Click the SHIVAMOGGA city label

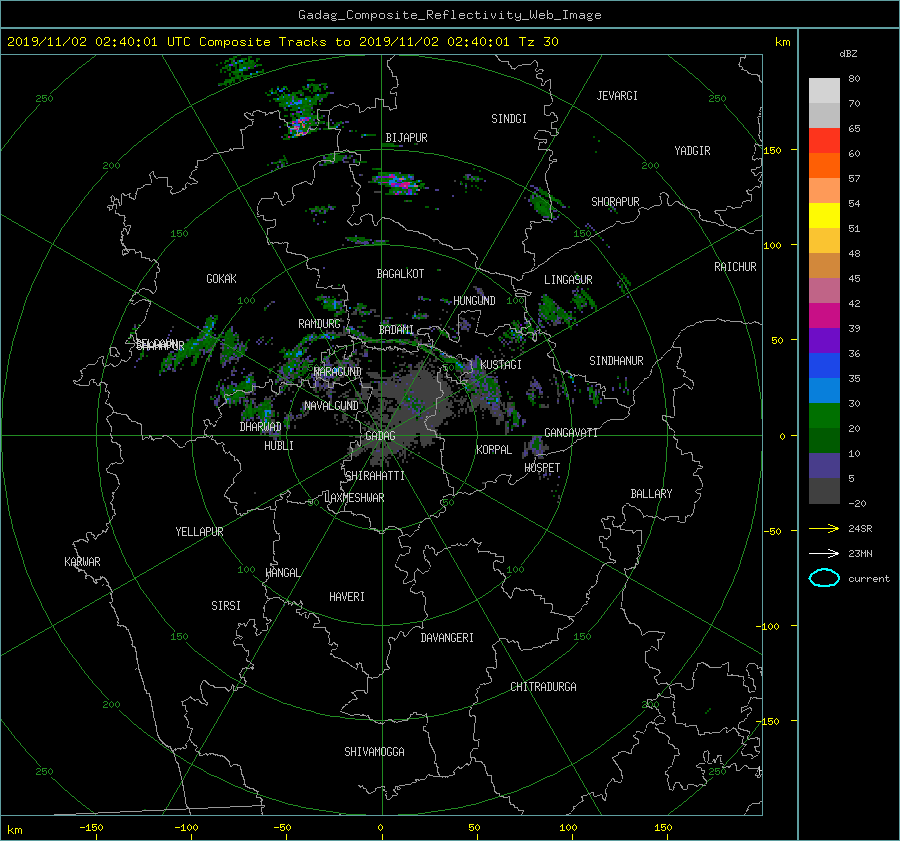[x=374, y=751]
